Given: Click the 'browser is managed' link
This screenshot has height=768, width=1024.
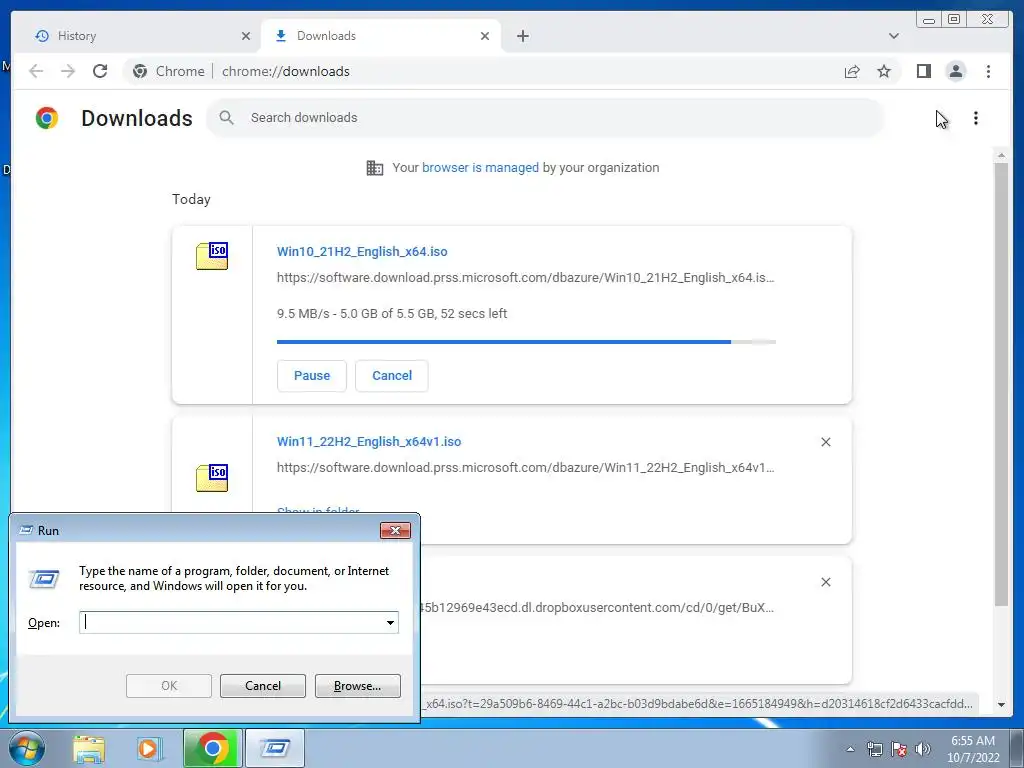Looking at the screenshot, I should coord(480,168).
